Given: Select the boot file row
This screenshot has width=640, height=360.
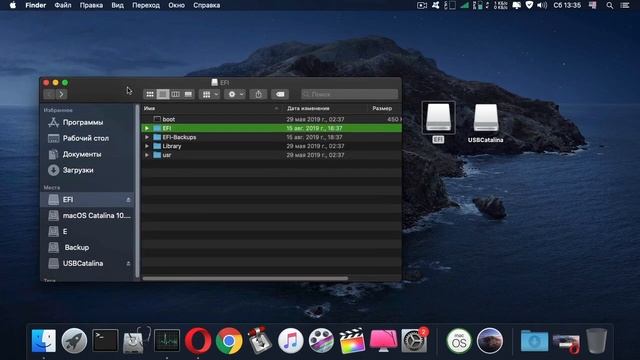Looking at the screenshot, I should coord(271,119).
